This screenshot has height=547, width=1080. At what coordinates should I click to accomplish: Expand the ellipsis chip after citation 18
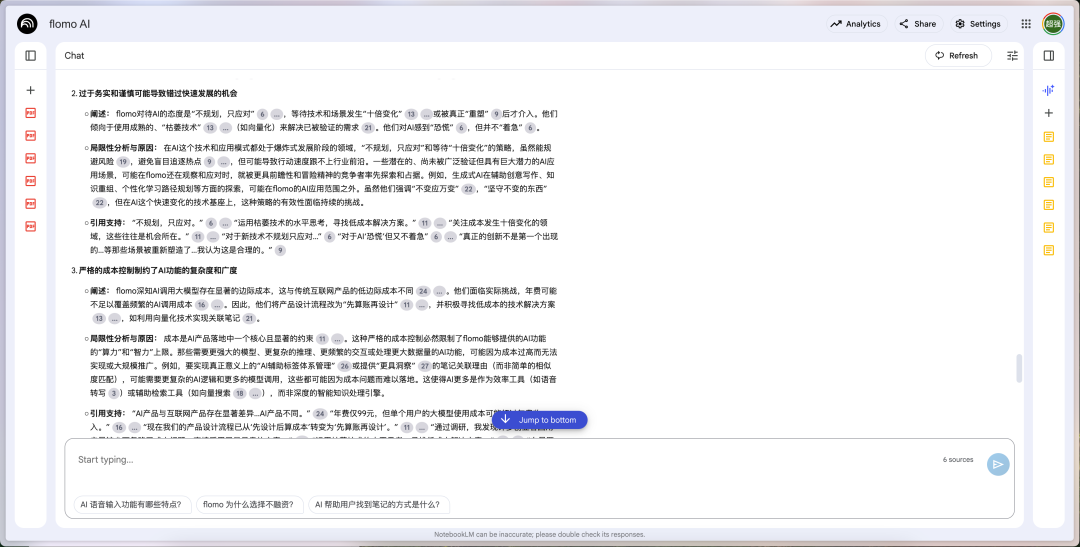pos(256,393)
